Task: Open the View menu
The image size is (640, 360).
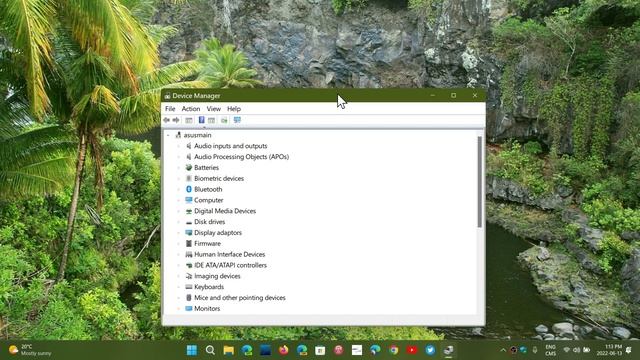Action: [x=213, y=109]
